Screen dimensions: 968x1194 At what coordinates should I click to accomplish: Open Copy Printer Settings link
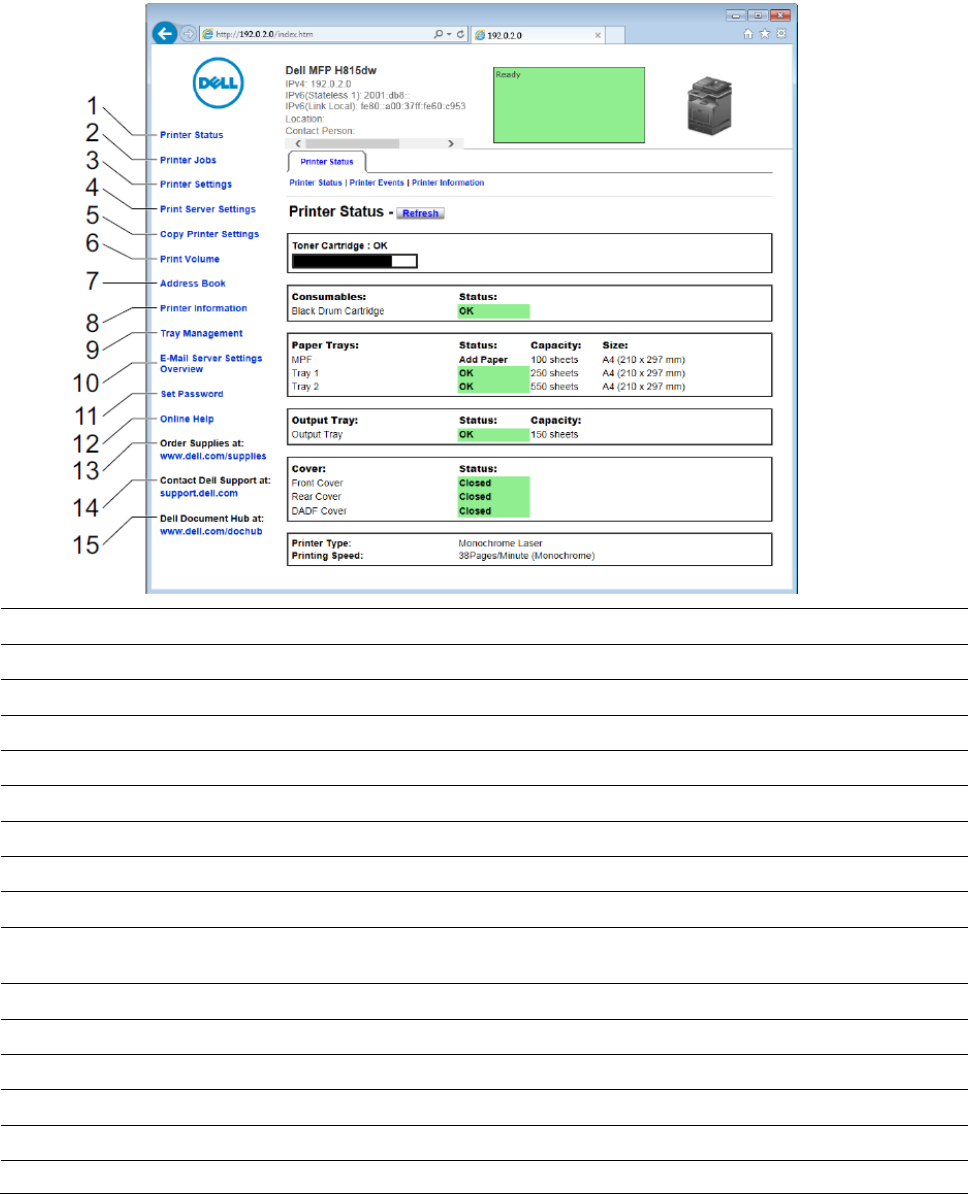pyautogui.click(x=209, y=234)
